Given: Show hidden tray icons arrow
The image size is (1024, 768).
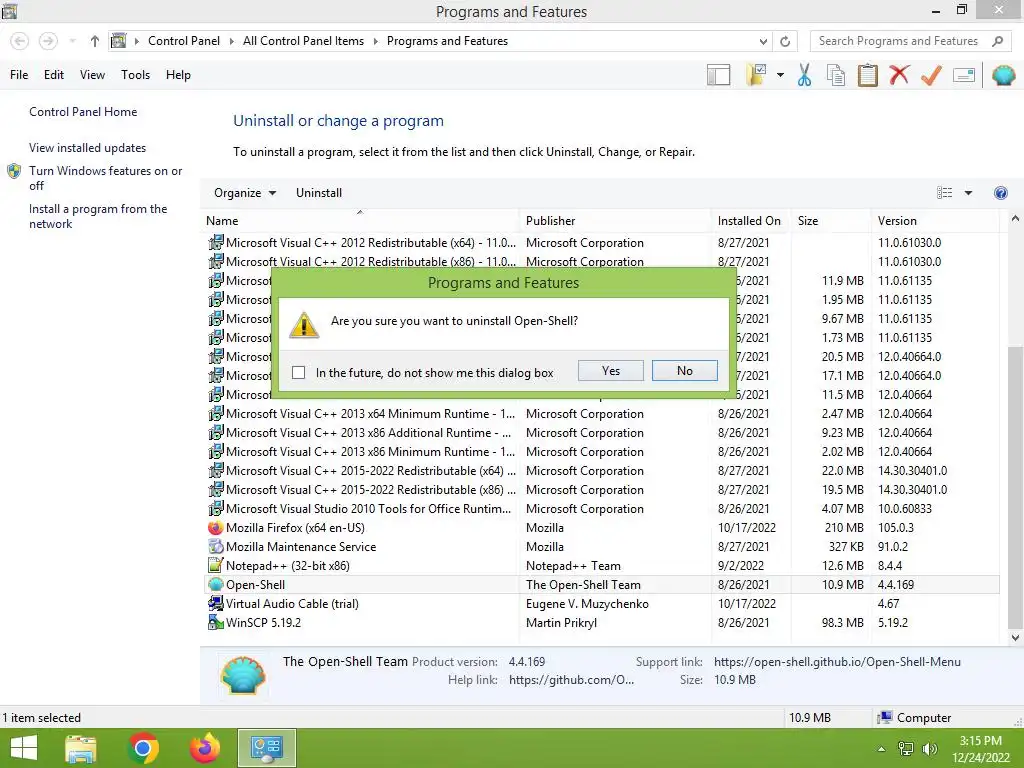Looking at the screenshot, I should (881, 749).
